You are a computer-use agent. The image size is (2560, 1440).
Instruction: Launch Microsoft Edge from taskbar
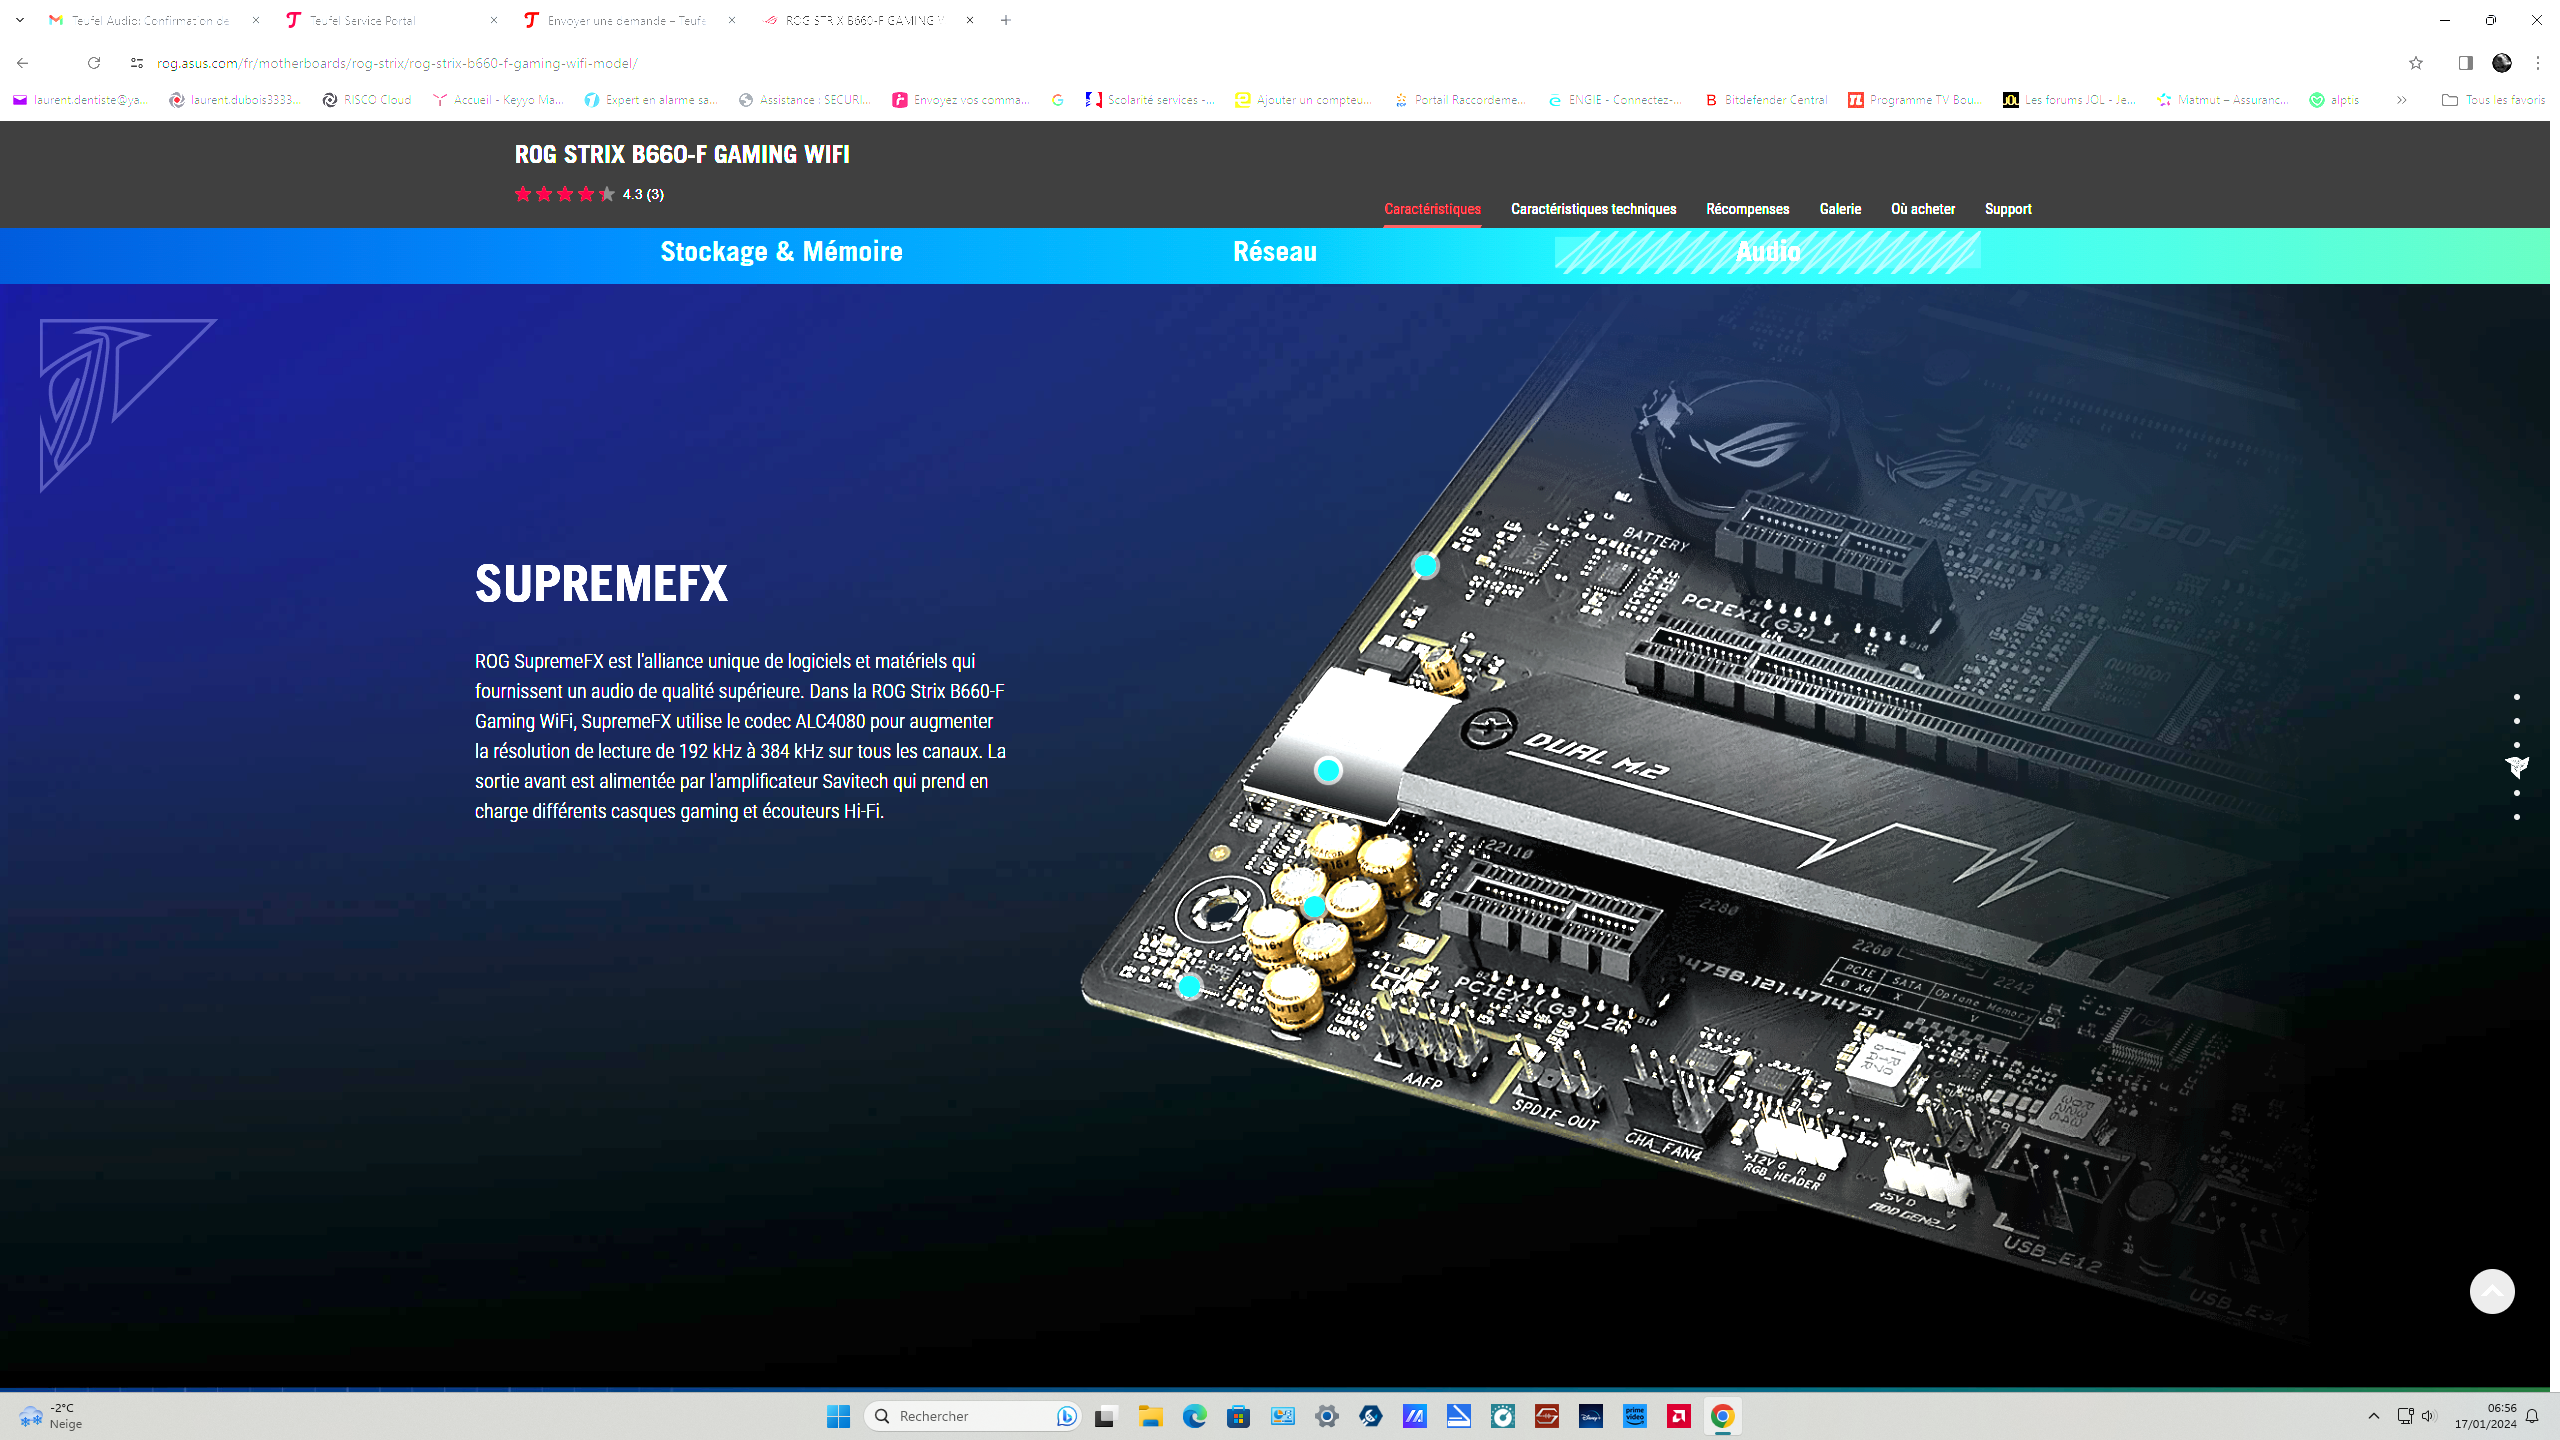point(1194,1416)
